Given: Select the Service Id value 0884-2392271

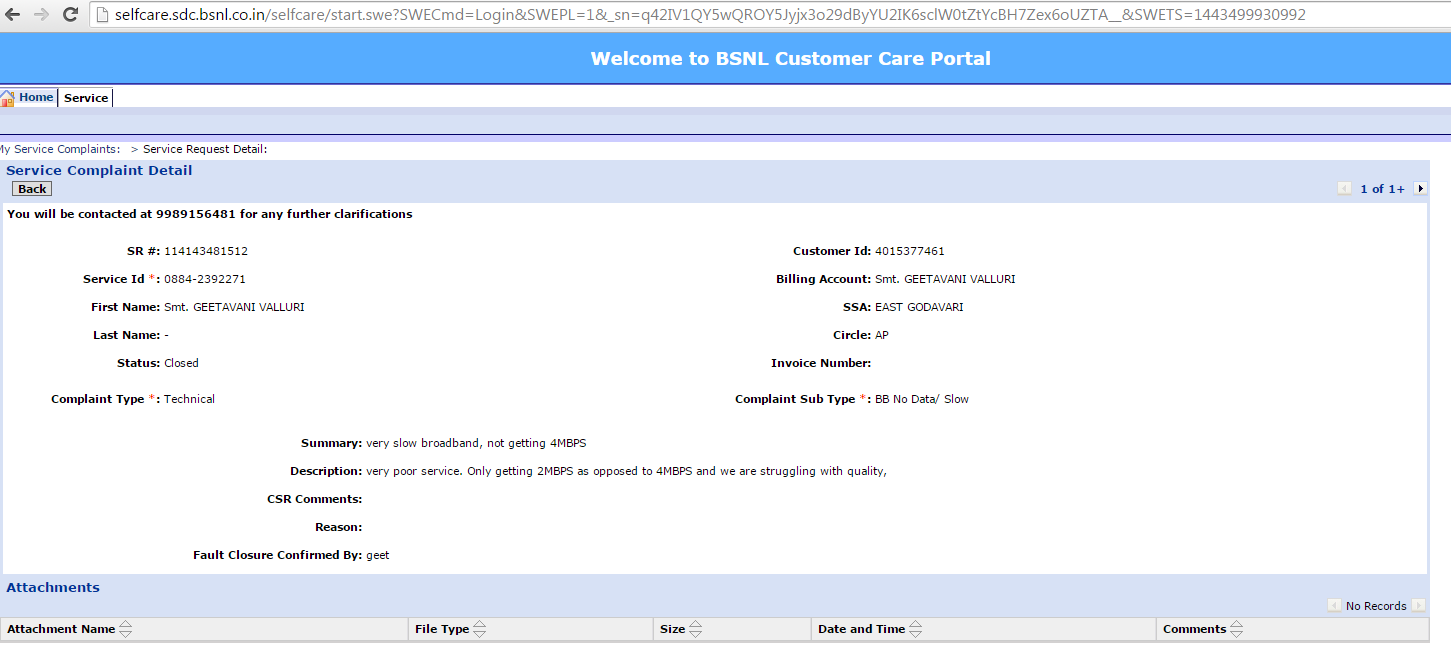Looking at the screenshot, I should click(205, 279).
